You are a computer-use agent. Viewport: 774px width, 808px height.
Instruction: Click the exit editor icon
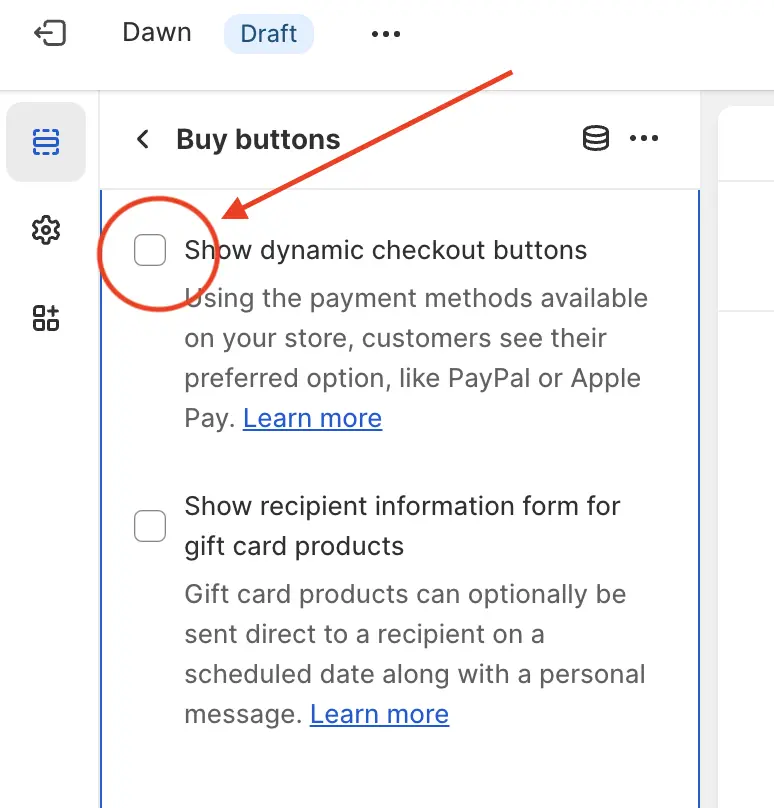click(x=50, y=33)
